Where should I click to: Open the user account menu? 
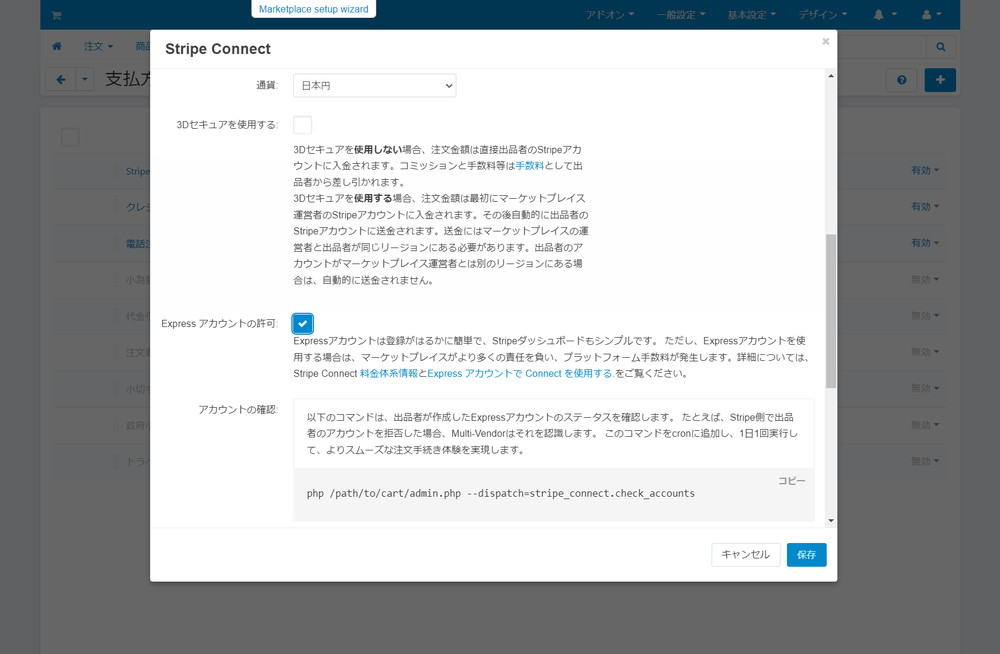click(x=931, y=15)
